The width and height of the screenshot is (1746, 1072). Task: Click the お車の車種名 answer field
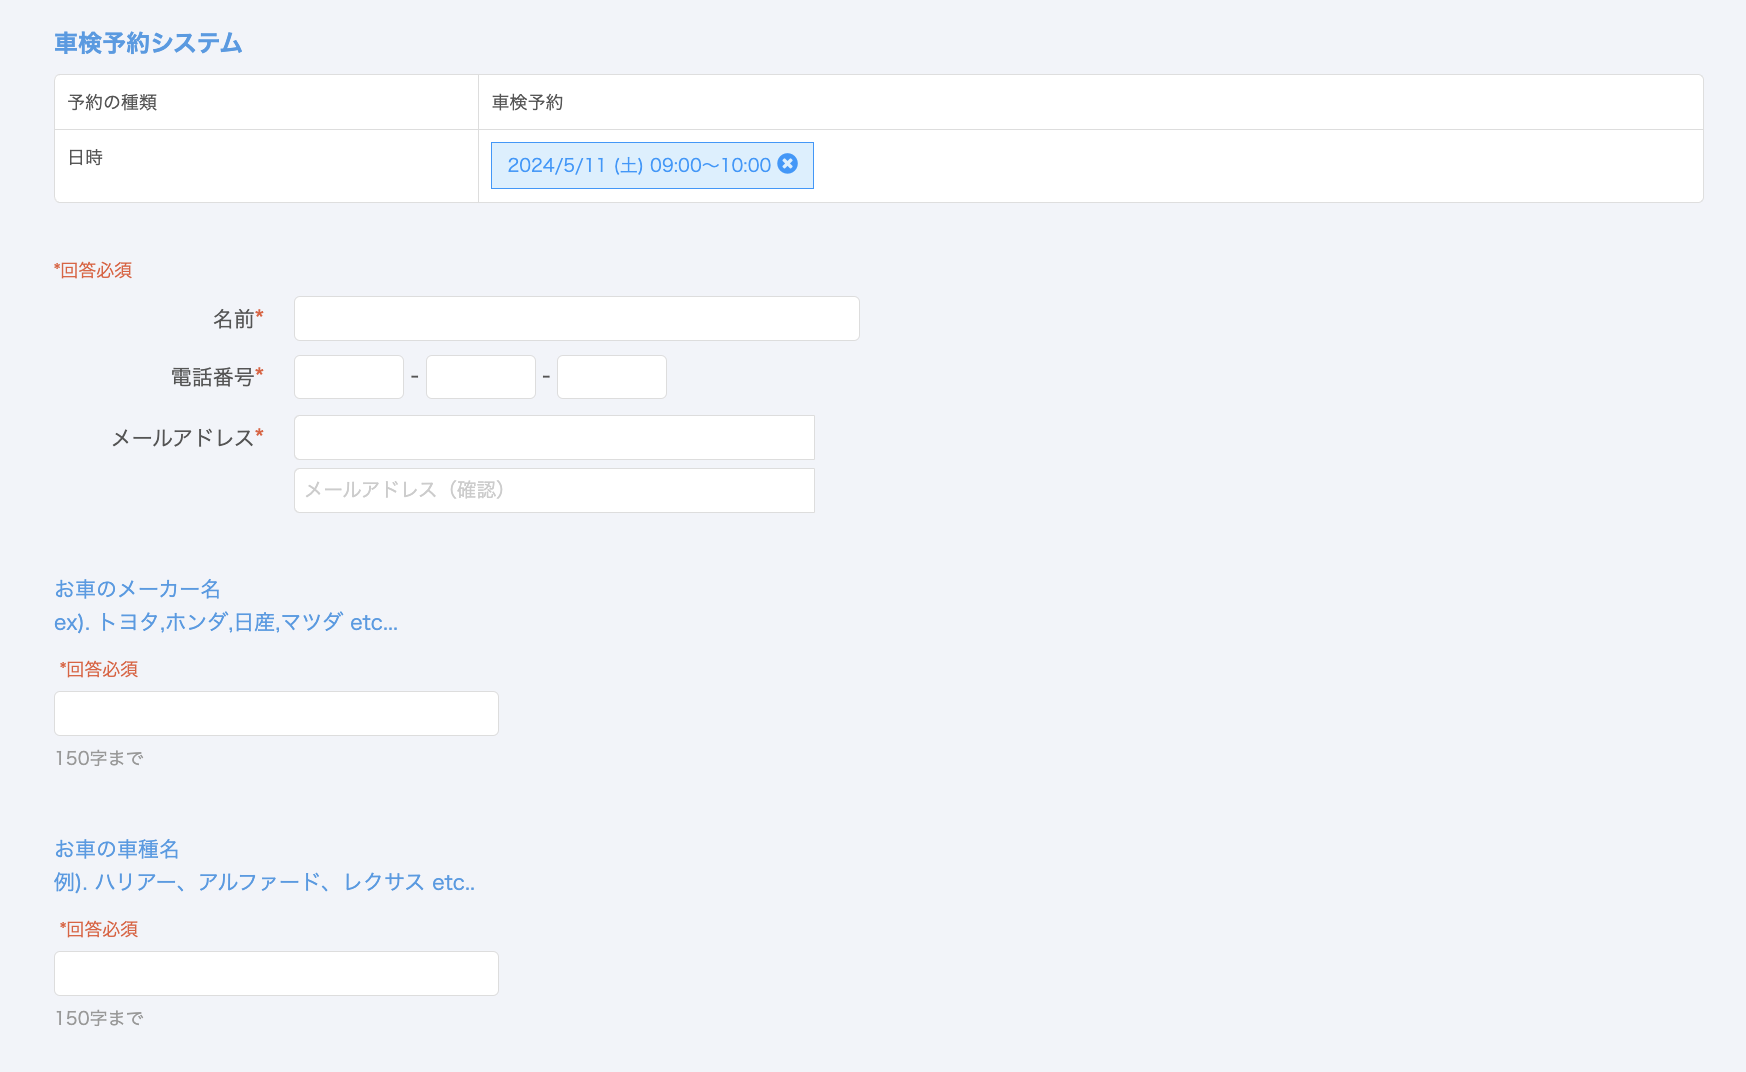pos(276,974)
